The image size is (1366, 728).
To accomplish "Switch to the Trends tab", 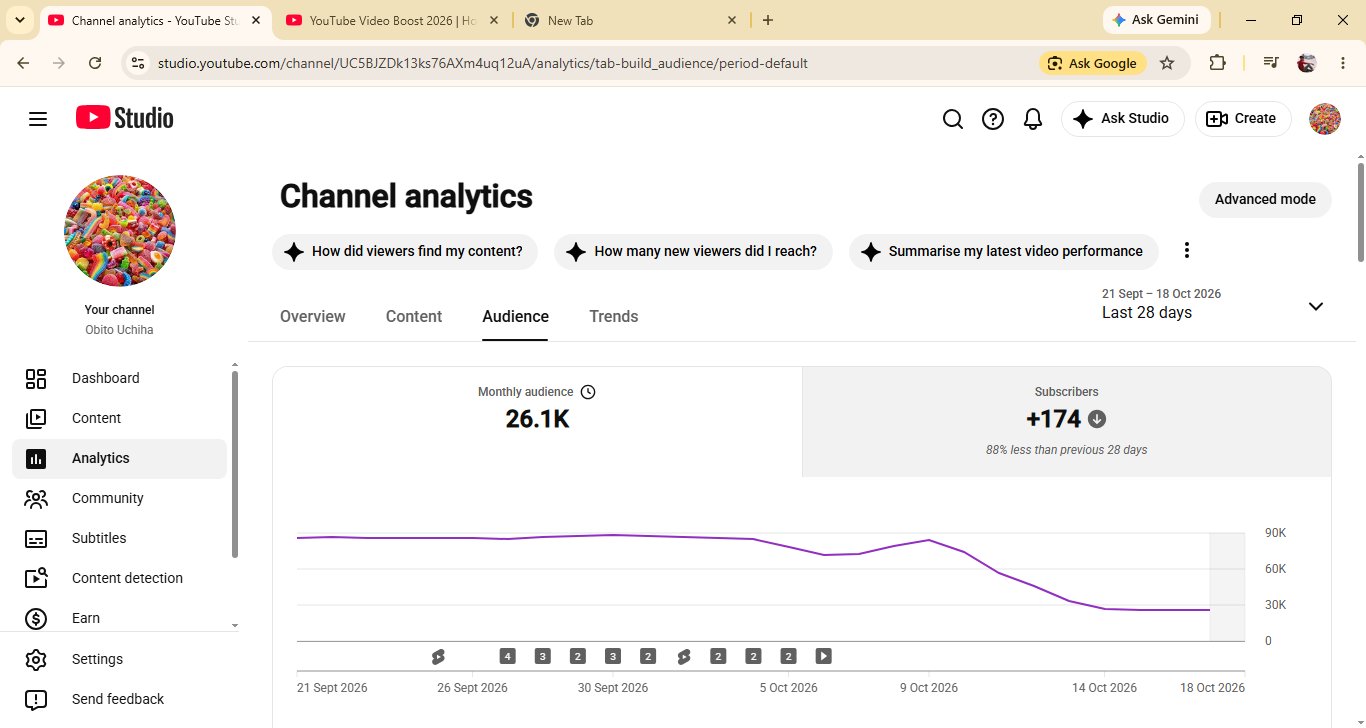I will point(614,317).
